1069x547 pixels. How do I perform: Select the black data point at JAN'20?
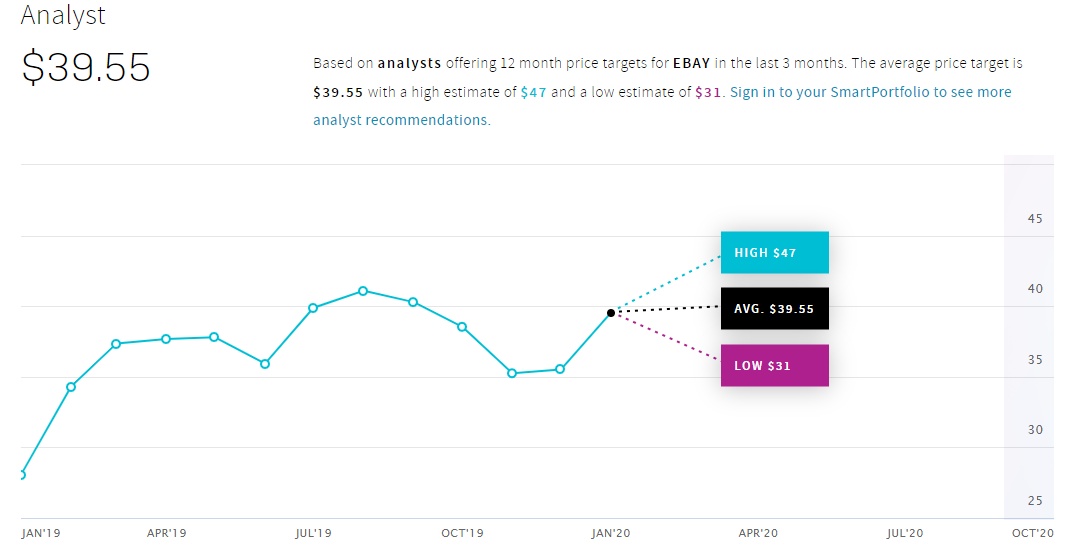(611, 313)
